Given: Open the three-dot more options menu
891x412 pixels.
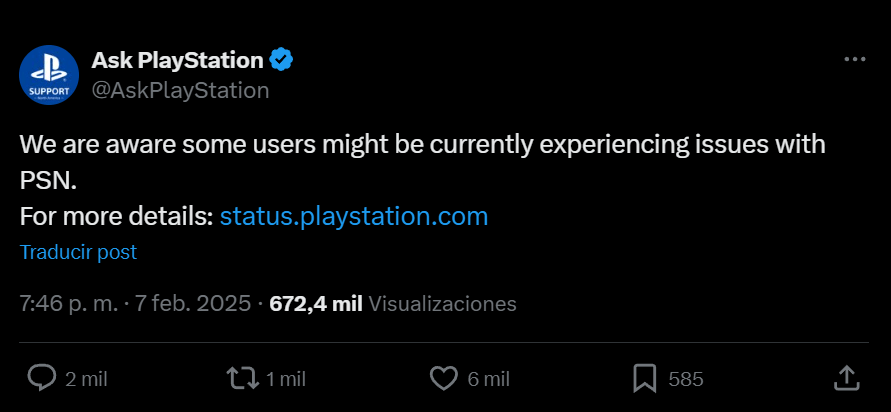Looking at the screenshot, I should click(x=854, y=60).
